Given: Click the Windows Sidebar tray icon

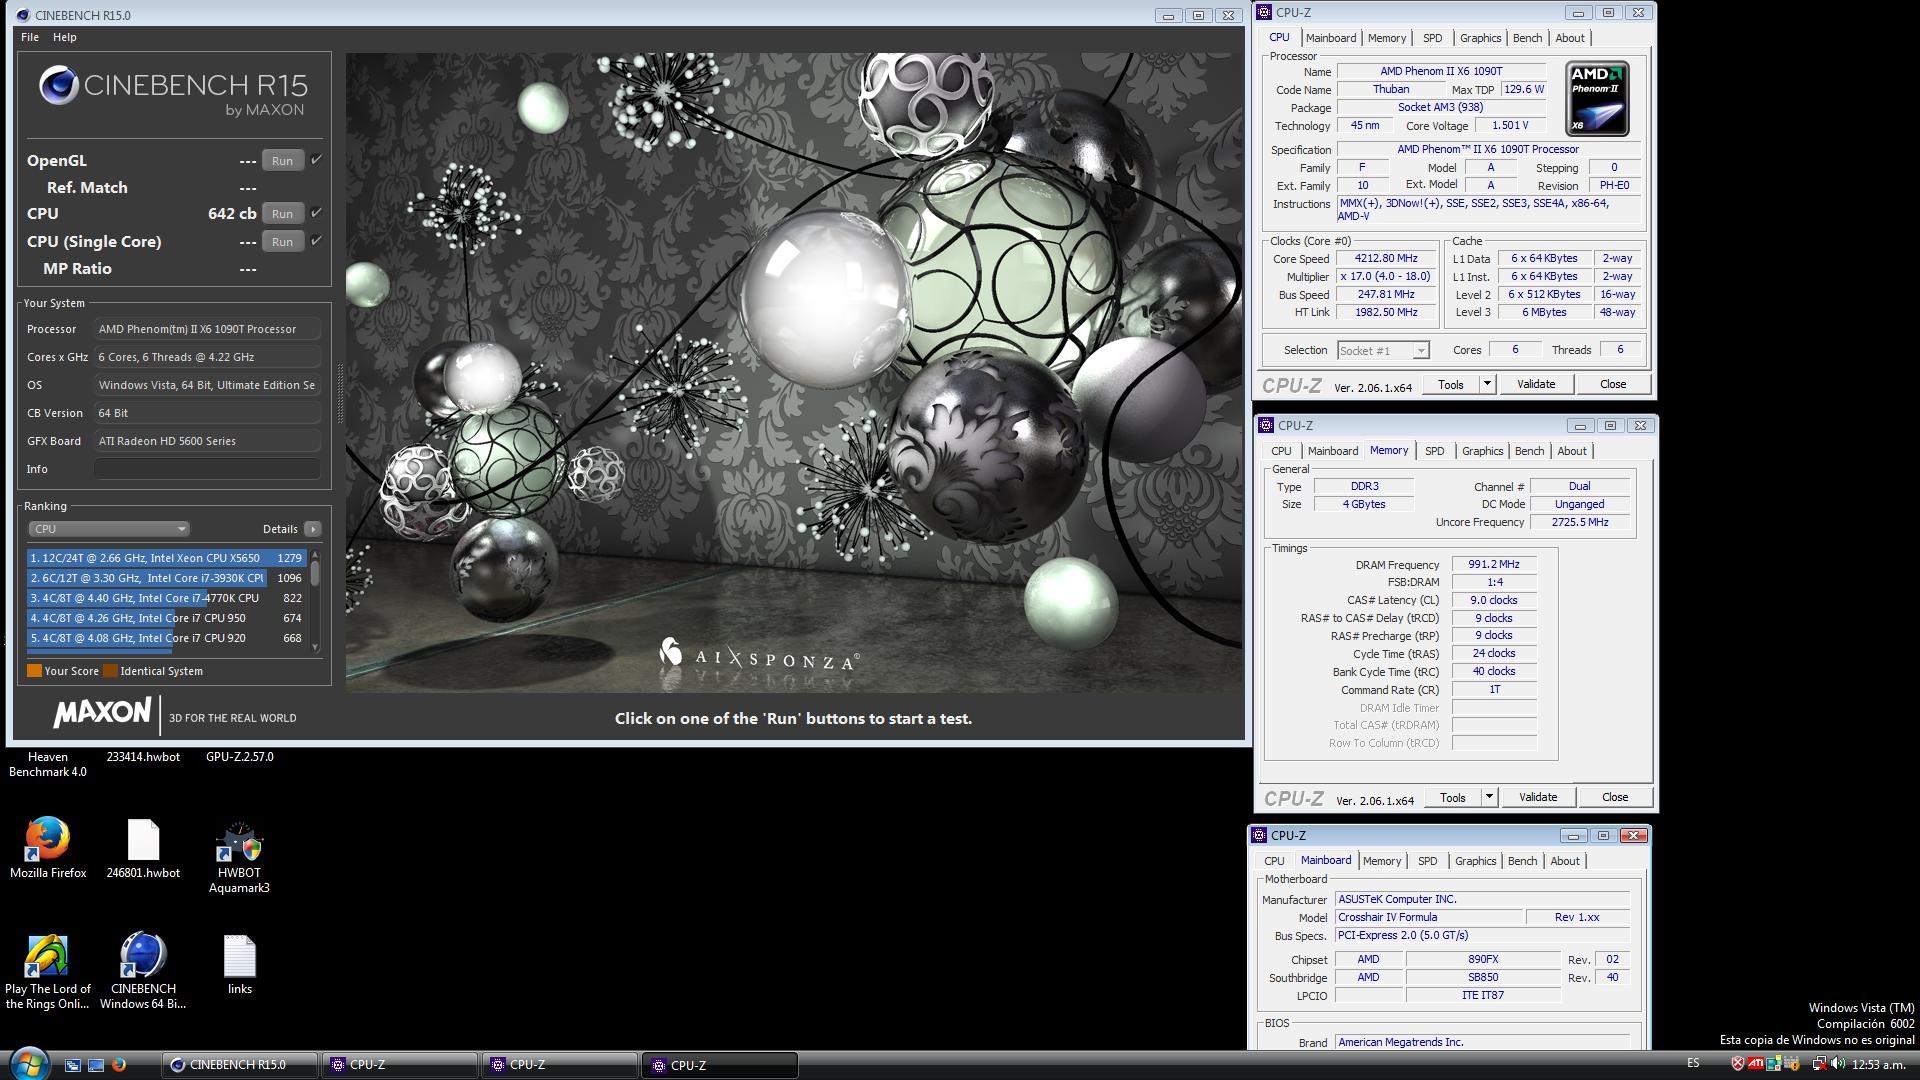Looking at the screenshot, I should pyautogui.click(x=1772, y=1063).
